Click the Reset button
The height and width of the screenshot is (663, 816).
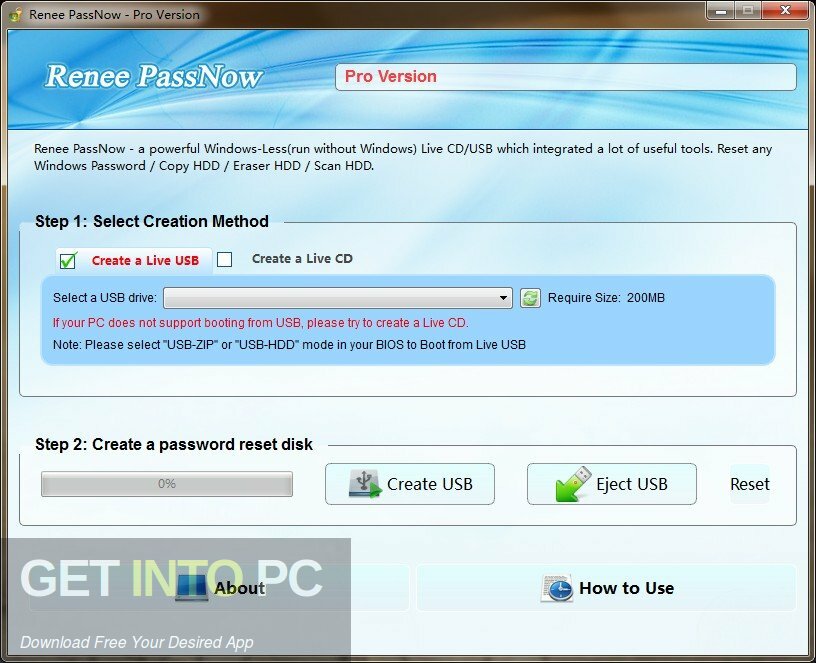pyautogui.click(x=749, y=484)
